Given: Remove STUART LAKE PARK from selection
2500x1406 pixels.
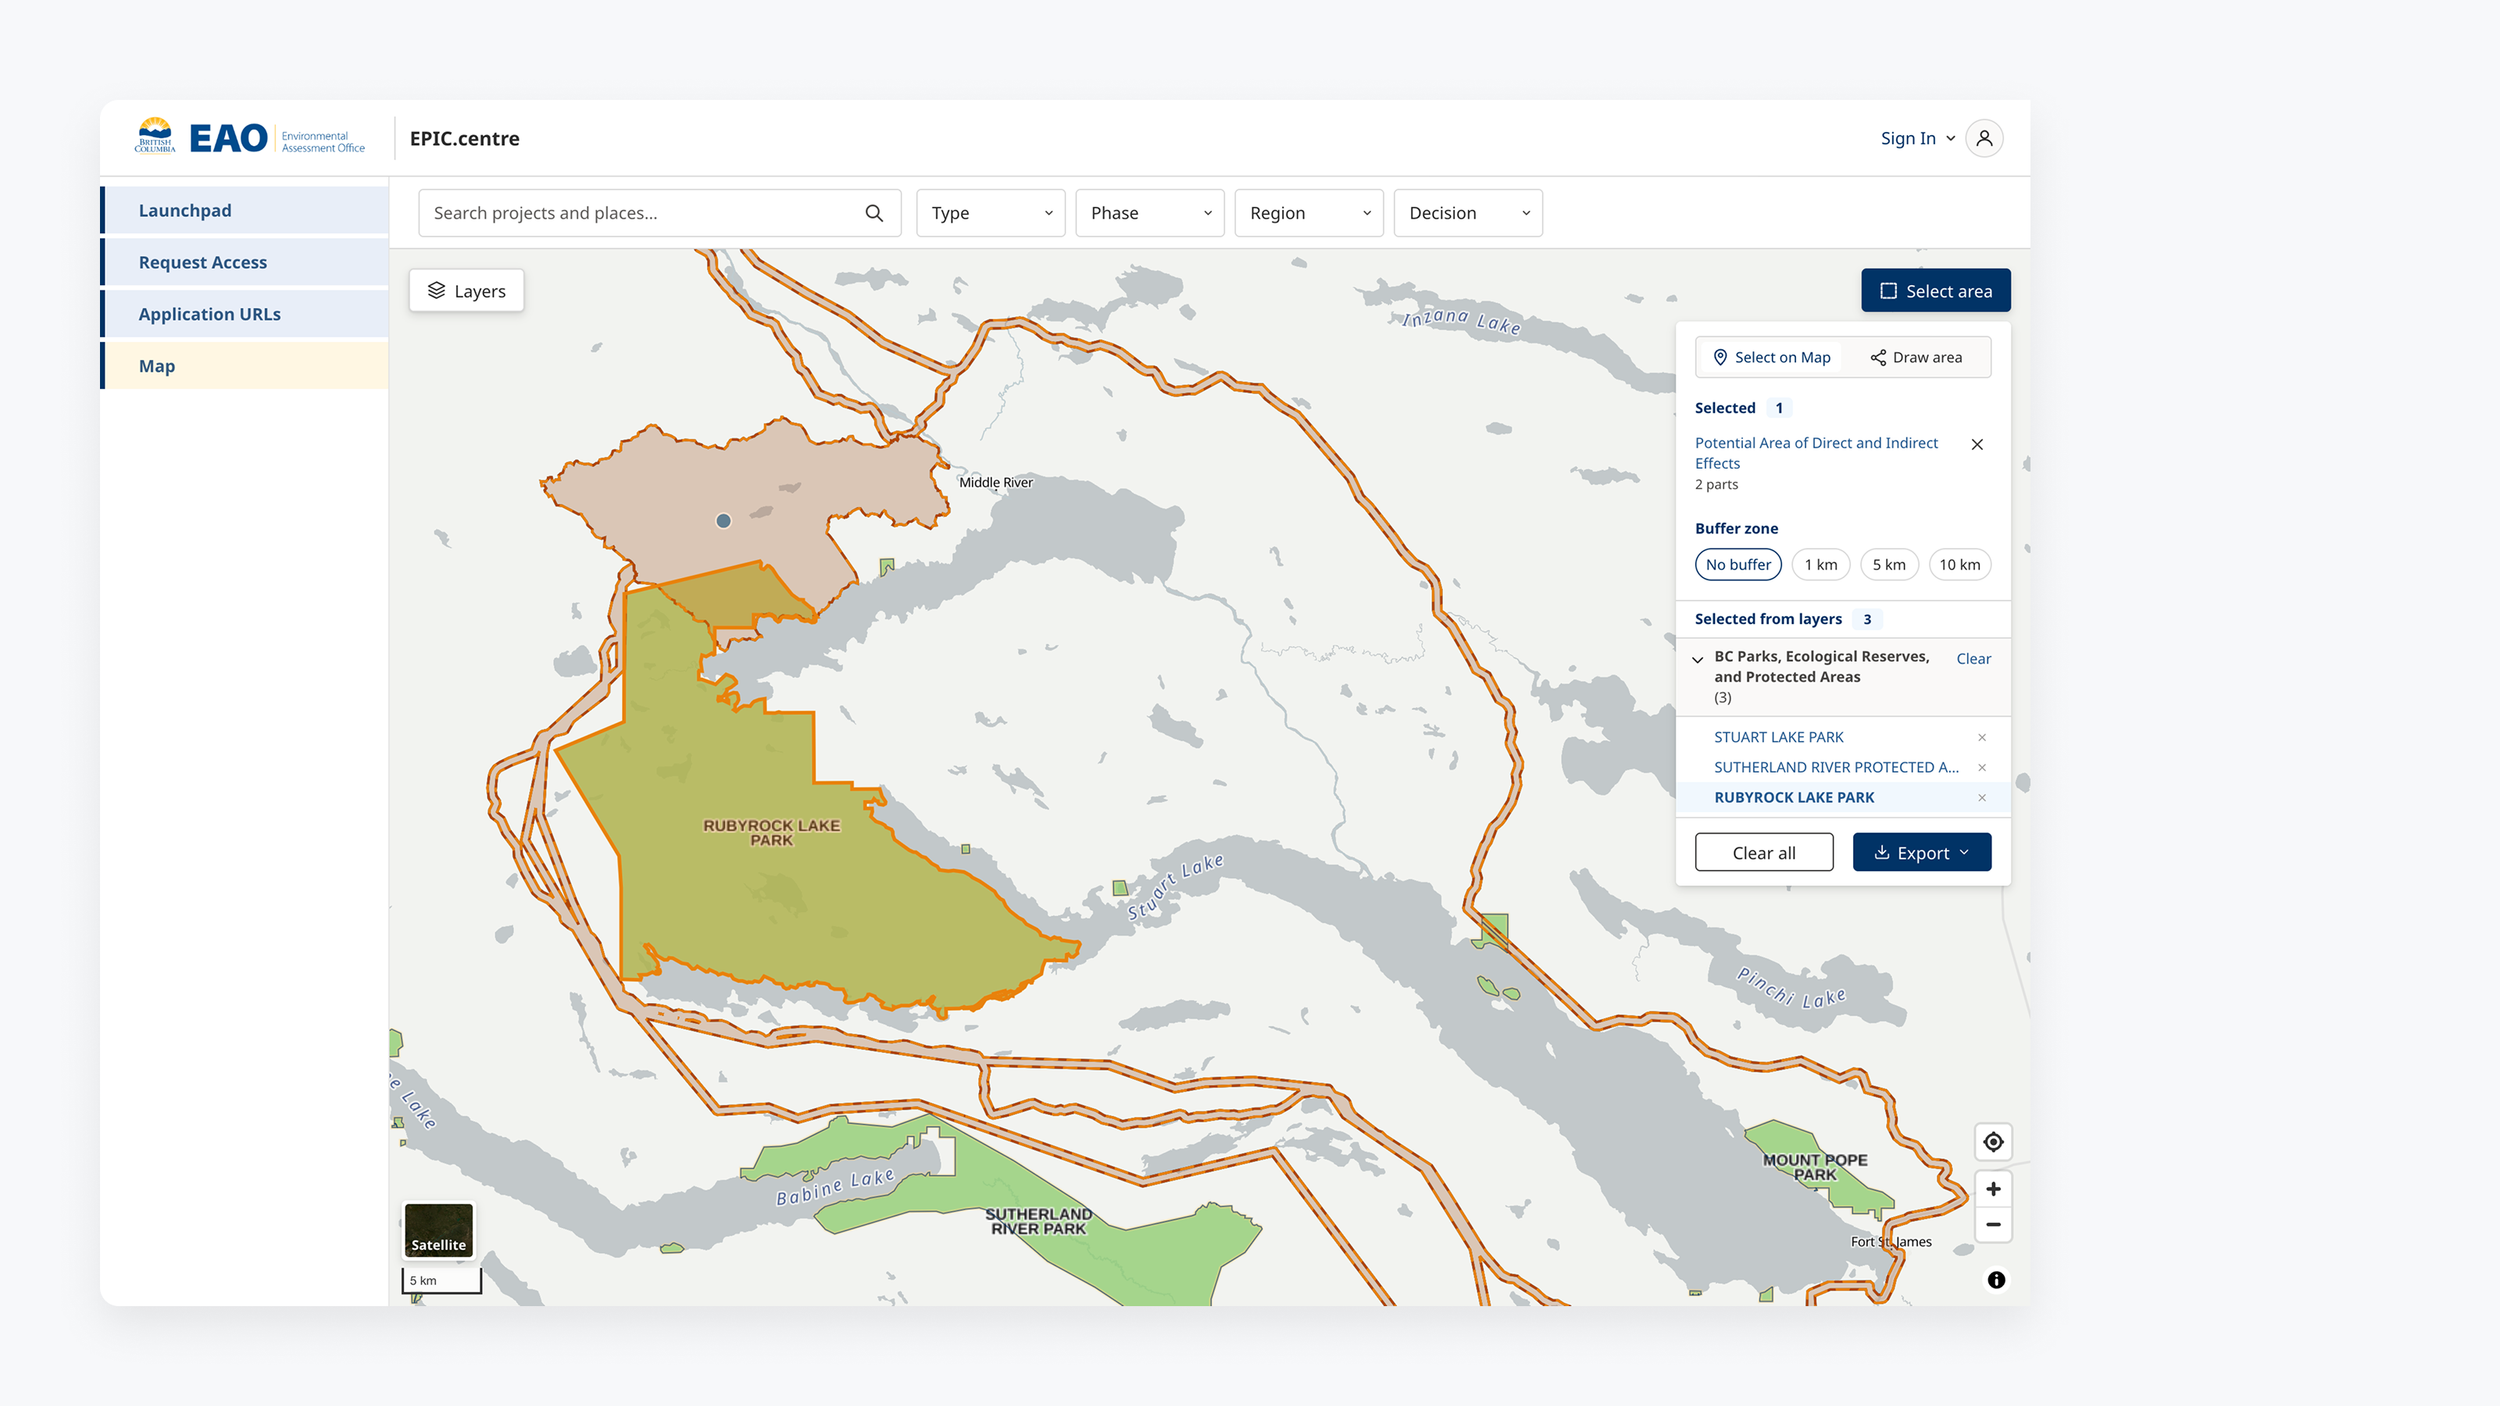Looking at the screenshot, I should pyautogui.click(x=1982, y=737).
